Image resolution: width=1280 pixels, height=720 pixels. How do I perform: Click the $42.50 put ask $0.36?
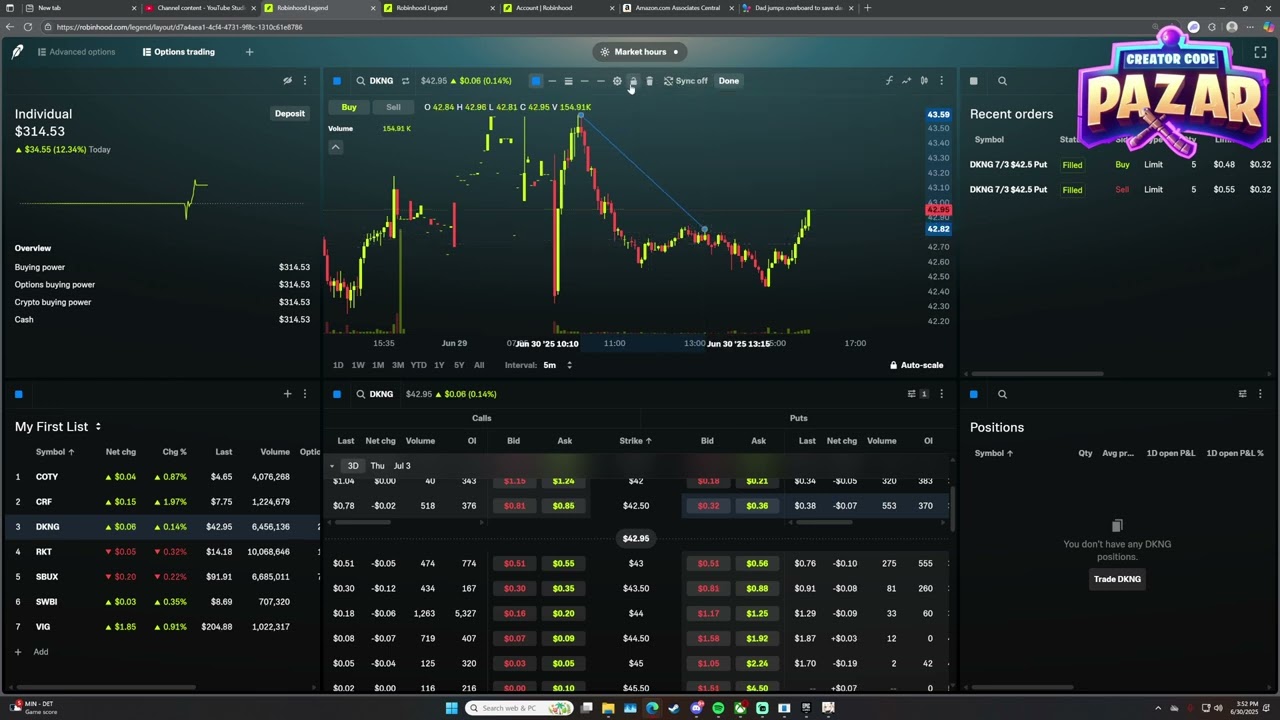click(757, 506)
